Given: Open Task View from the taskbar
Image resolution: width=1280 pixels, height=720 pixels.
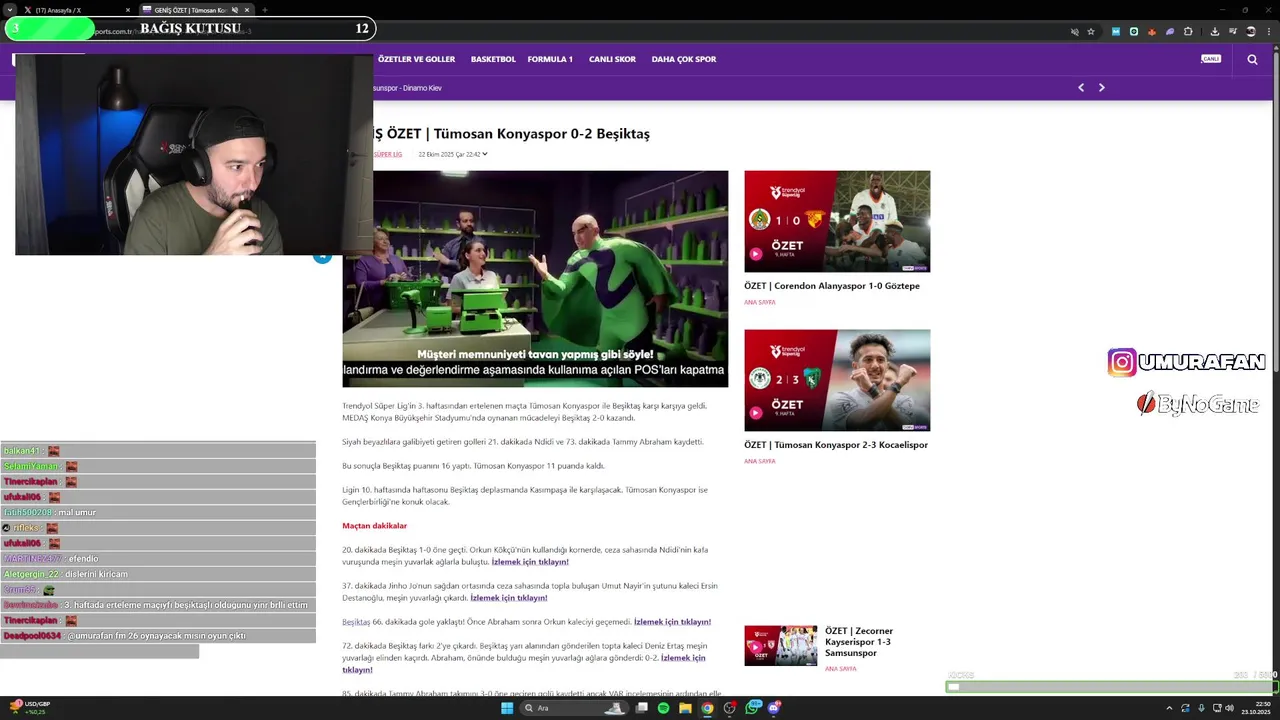Looking at the screenshot, I should [641, 708].
